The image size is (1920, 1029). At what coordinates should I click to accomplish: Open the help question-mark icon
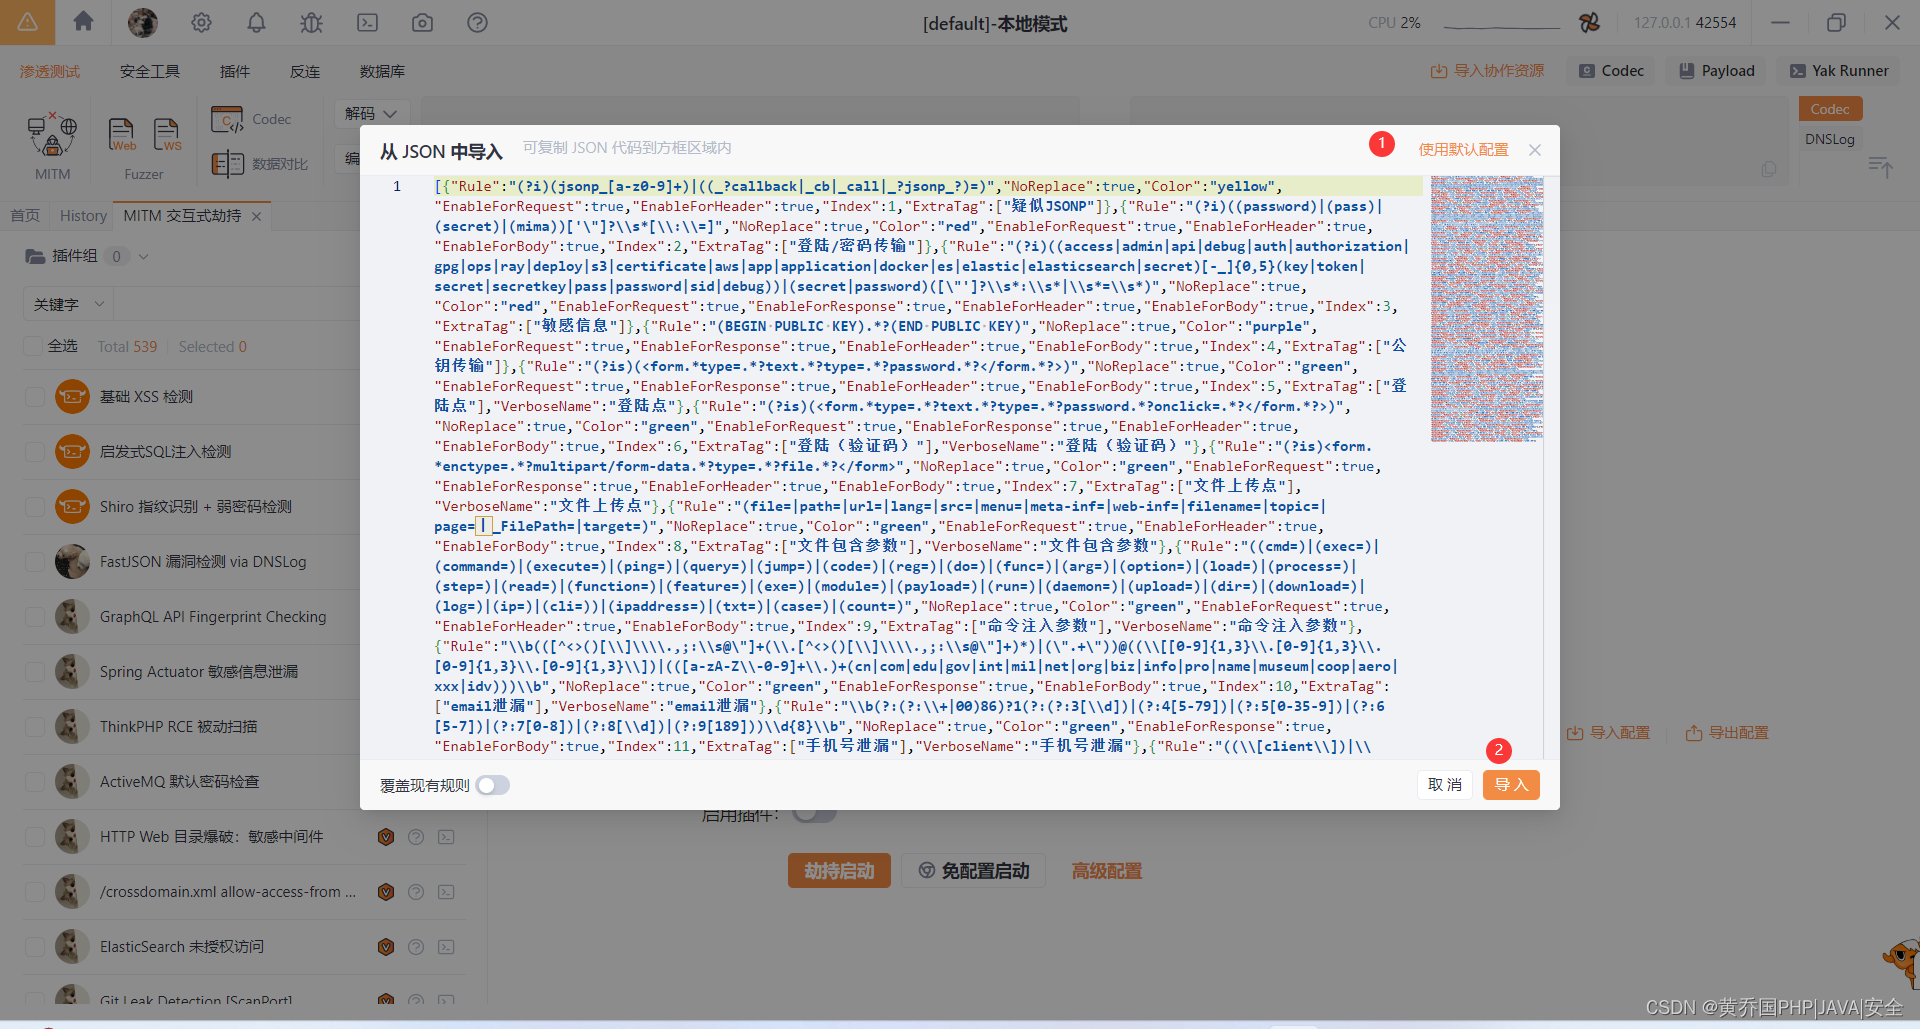coord(477,22)
